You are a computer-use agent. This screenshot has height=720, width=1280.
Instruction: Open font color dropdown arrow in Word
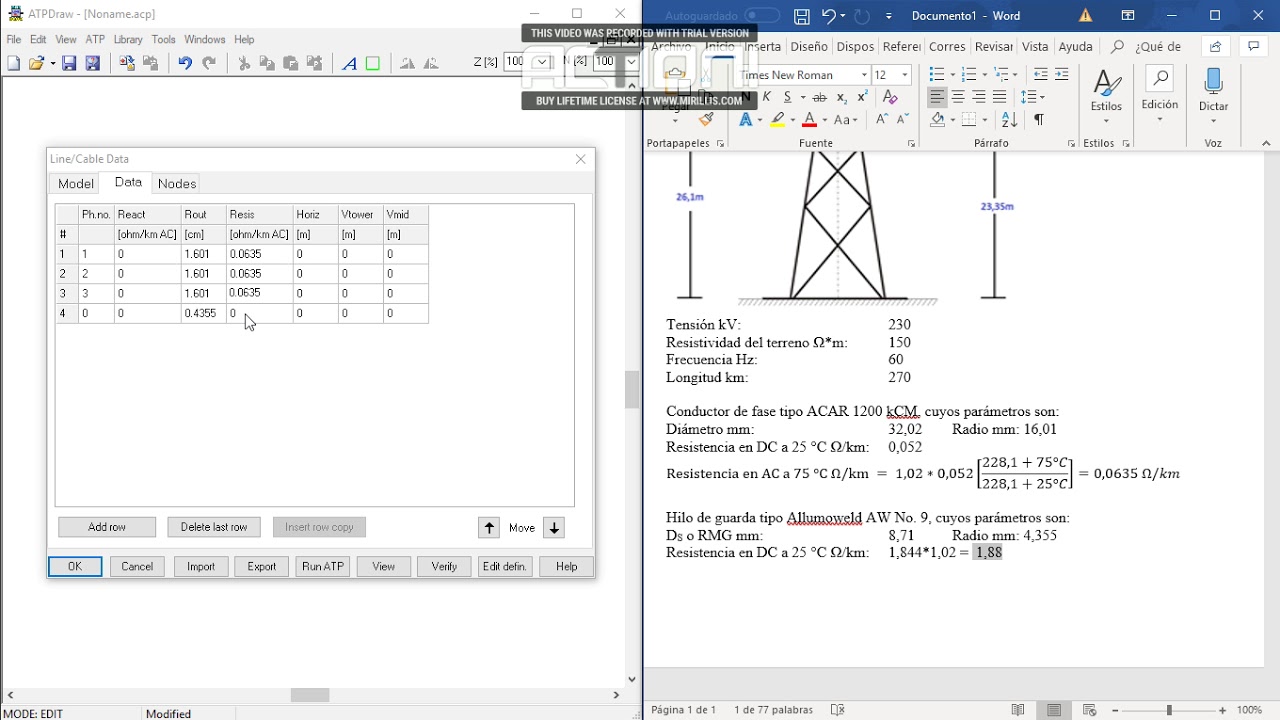tap(824, 120)
